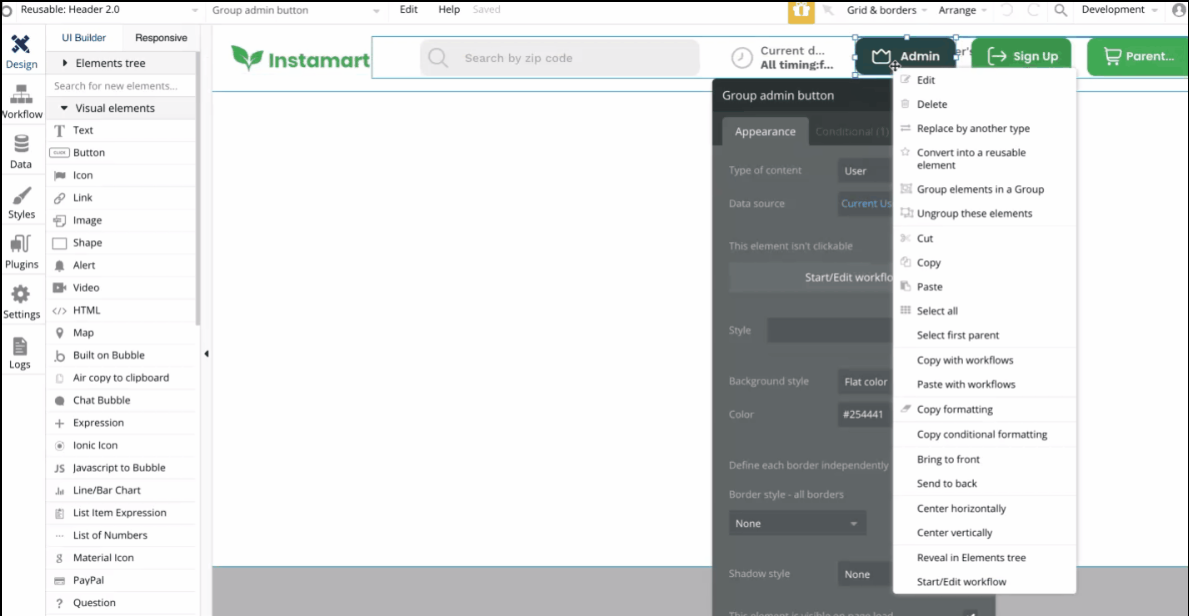This screenshot has height=616, width=1189.
Task: Open the Plugins icon
Action: click(x=21, y=245)
